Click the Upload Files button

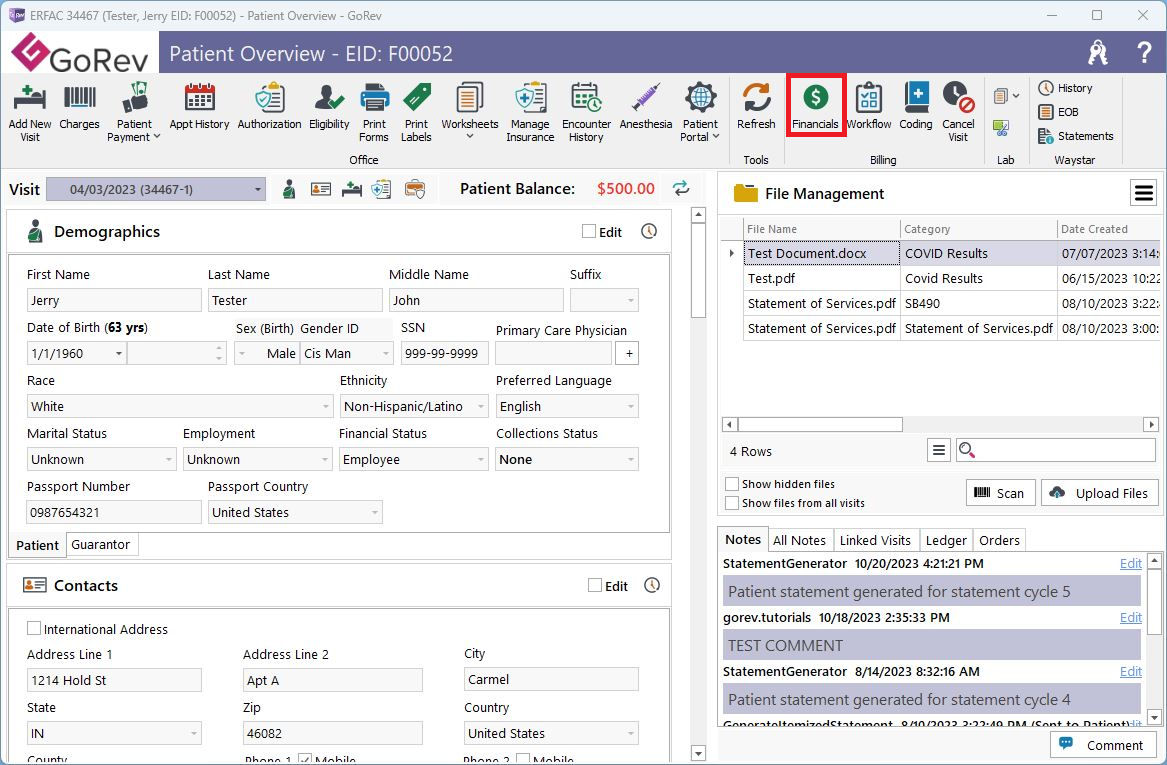[x=1100, y=493]
